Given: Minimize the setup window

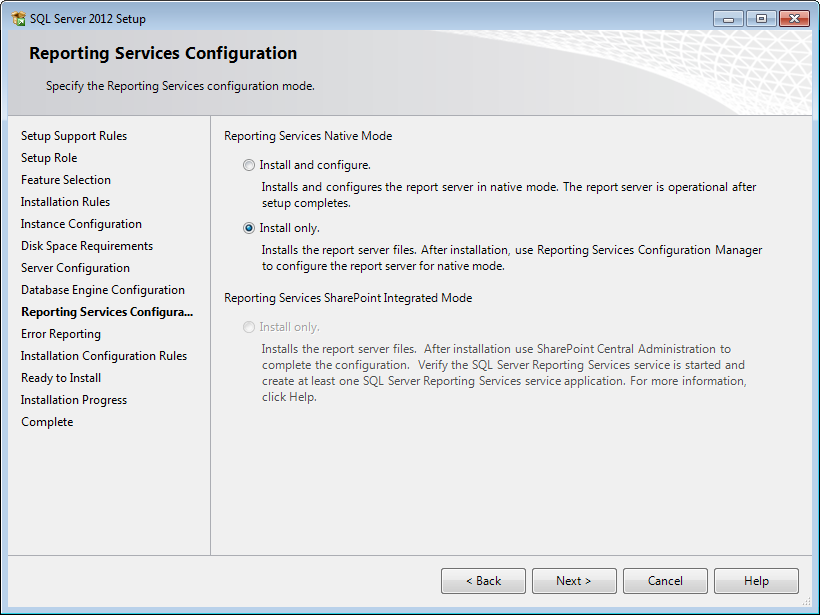Looking at the screenshot, I should tap(728, 19).
